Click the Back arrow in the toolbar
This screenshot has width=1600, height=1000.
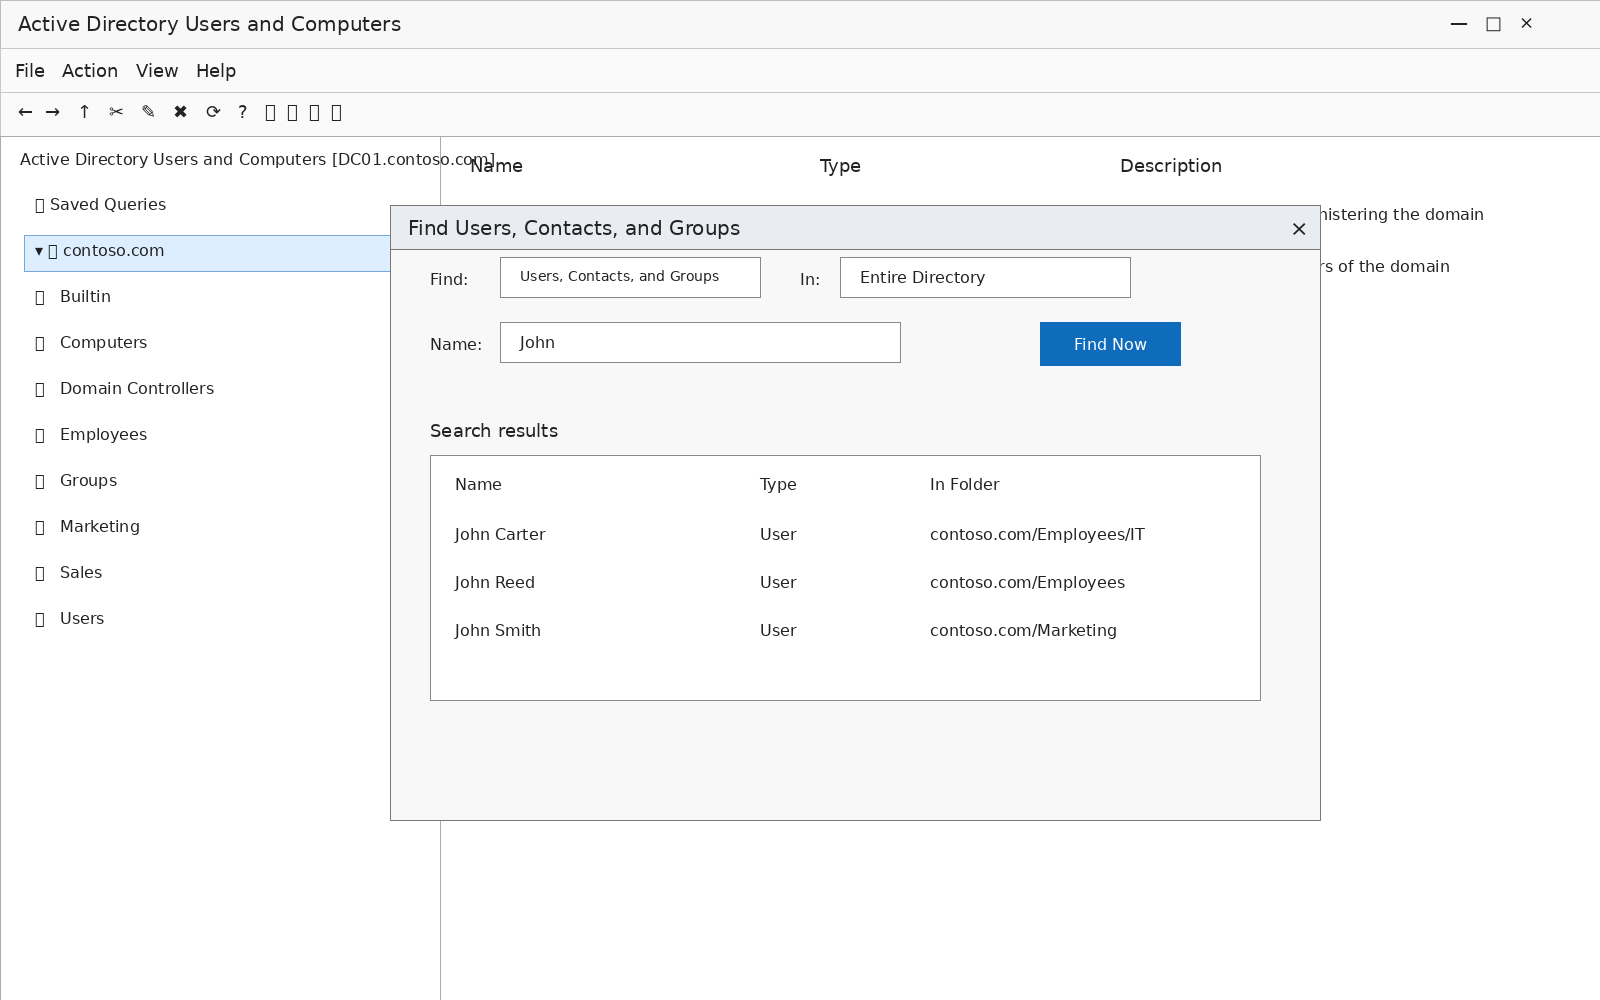pyautogui.click(x=25, y=112)
